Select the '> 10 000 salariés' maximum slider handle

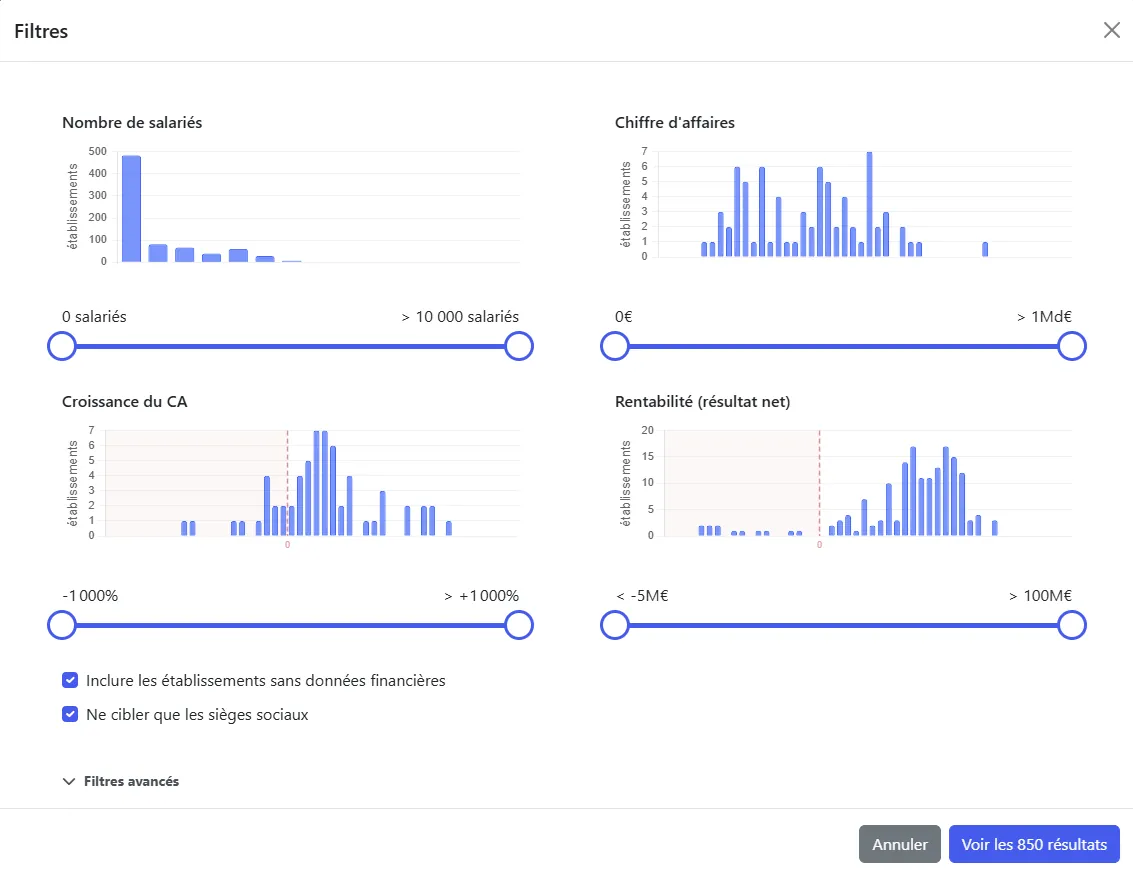coord(518,346)
